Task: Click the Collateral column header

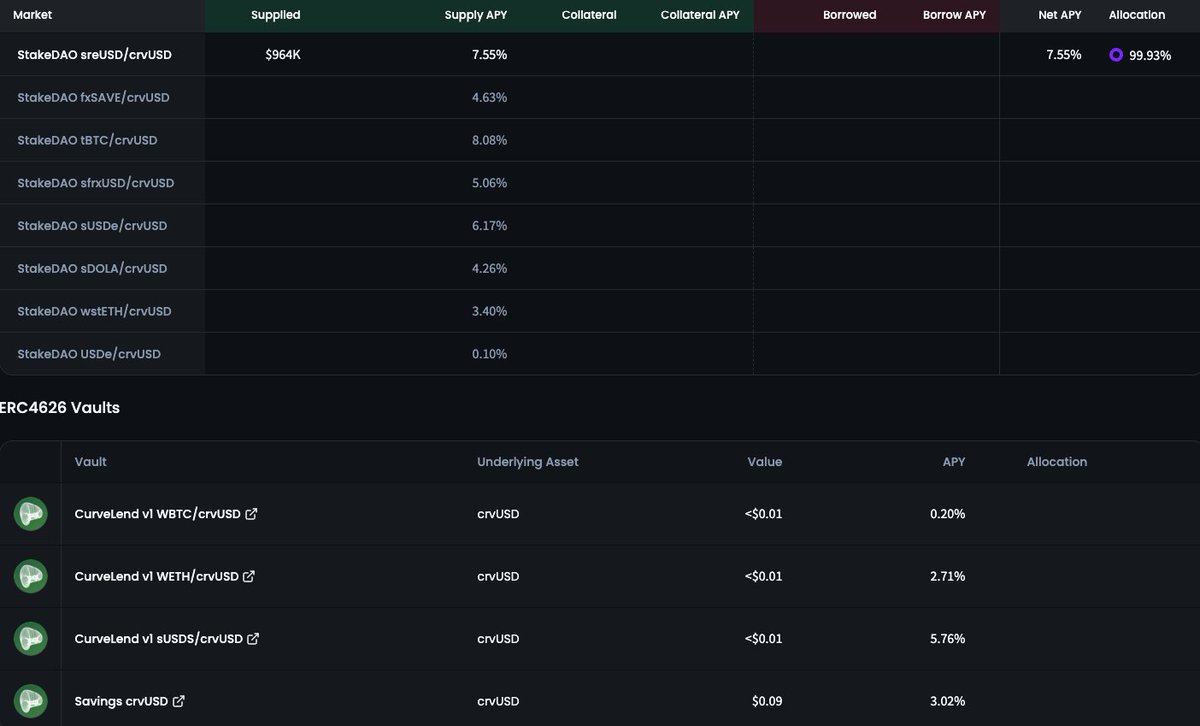Action: pos(589,15)
